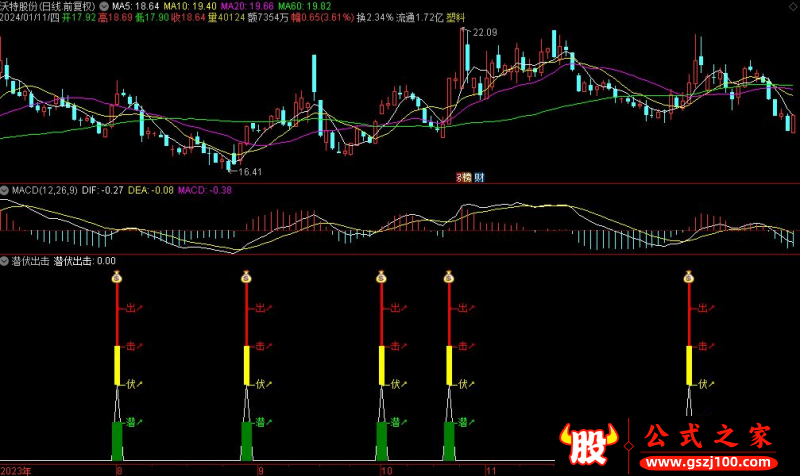
Task: Click the money bag icon atop the rightmost signal
Action: (689, 277)
